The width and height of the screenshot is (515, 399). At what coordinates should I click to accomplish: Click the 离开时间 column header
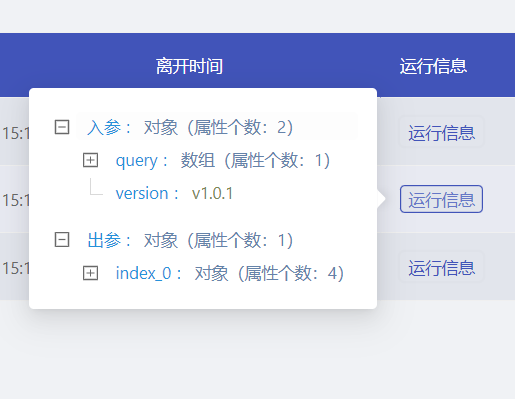point(189,66)
